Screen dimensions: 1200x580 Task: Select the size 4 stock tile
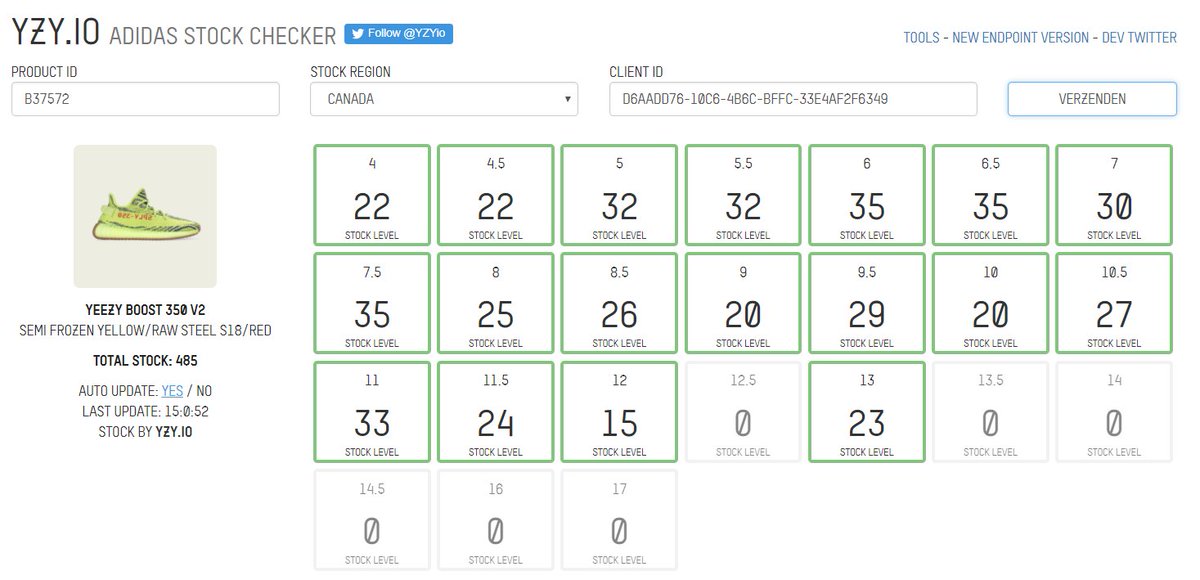tap(372, 195)
